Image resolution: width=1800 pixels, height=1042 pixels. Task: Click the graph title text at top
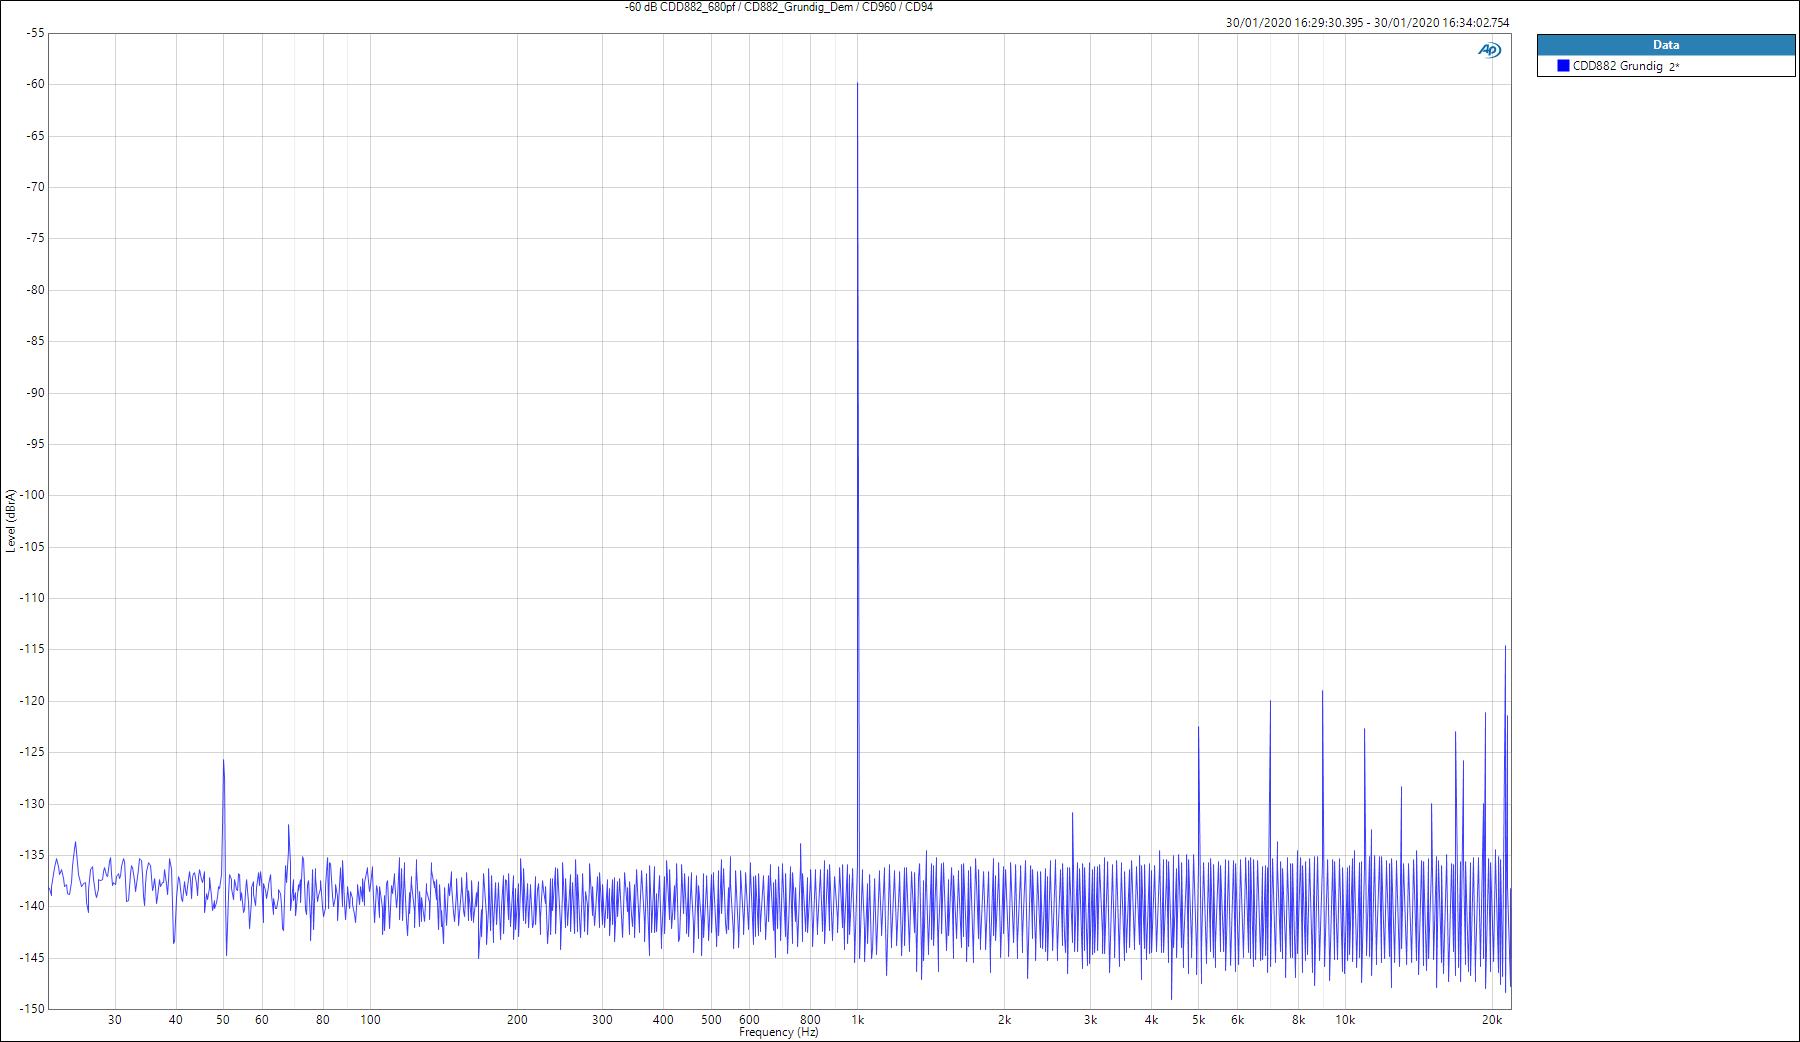click(778, 7)
